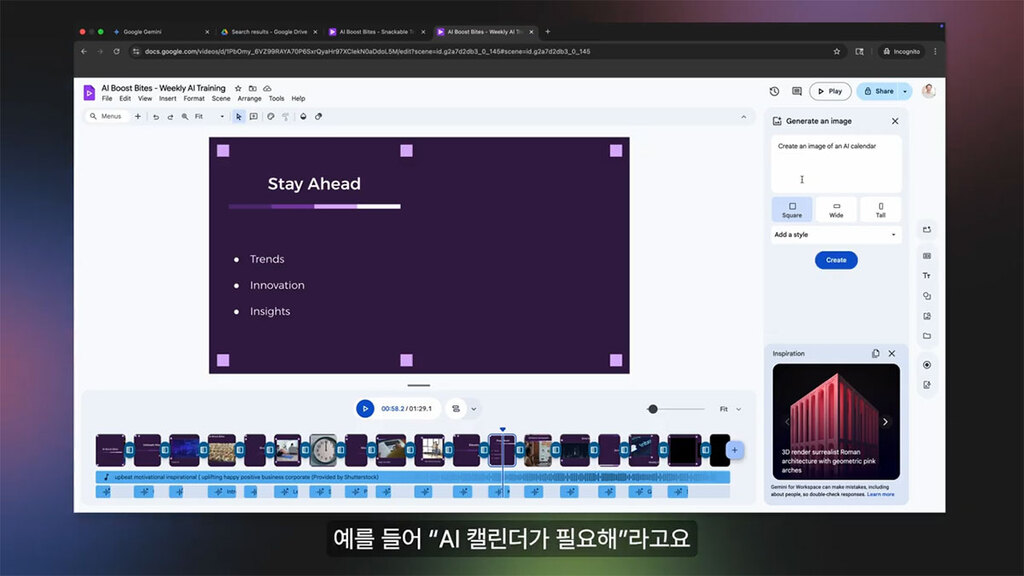Show next inspiration image
Screen dimensions: 1024x576
click(886, 422)
